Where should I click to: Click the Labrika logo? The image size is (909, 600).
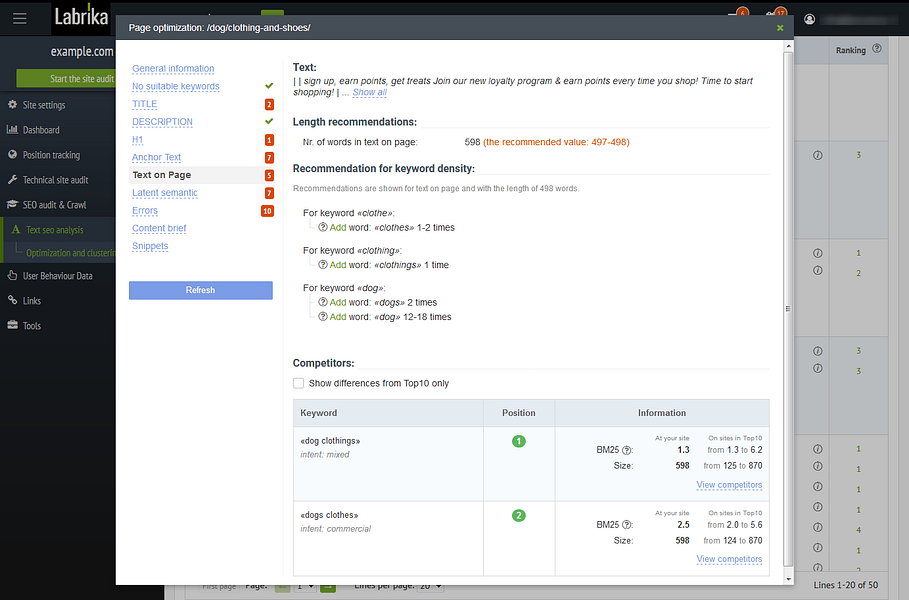(81, 17)
